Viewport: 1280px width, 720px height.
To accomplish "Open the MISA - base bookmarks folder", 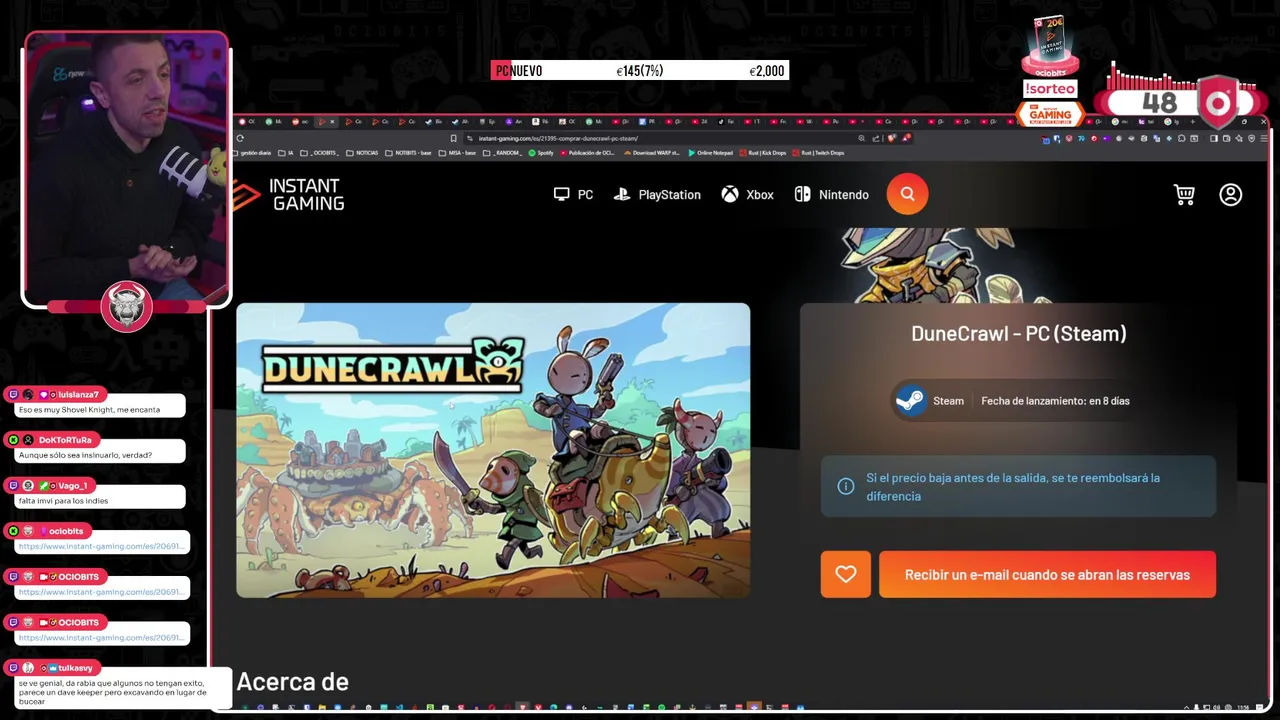I will pyautogui.click(x=457, y=153).
